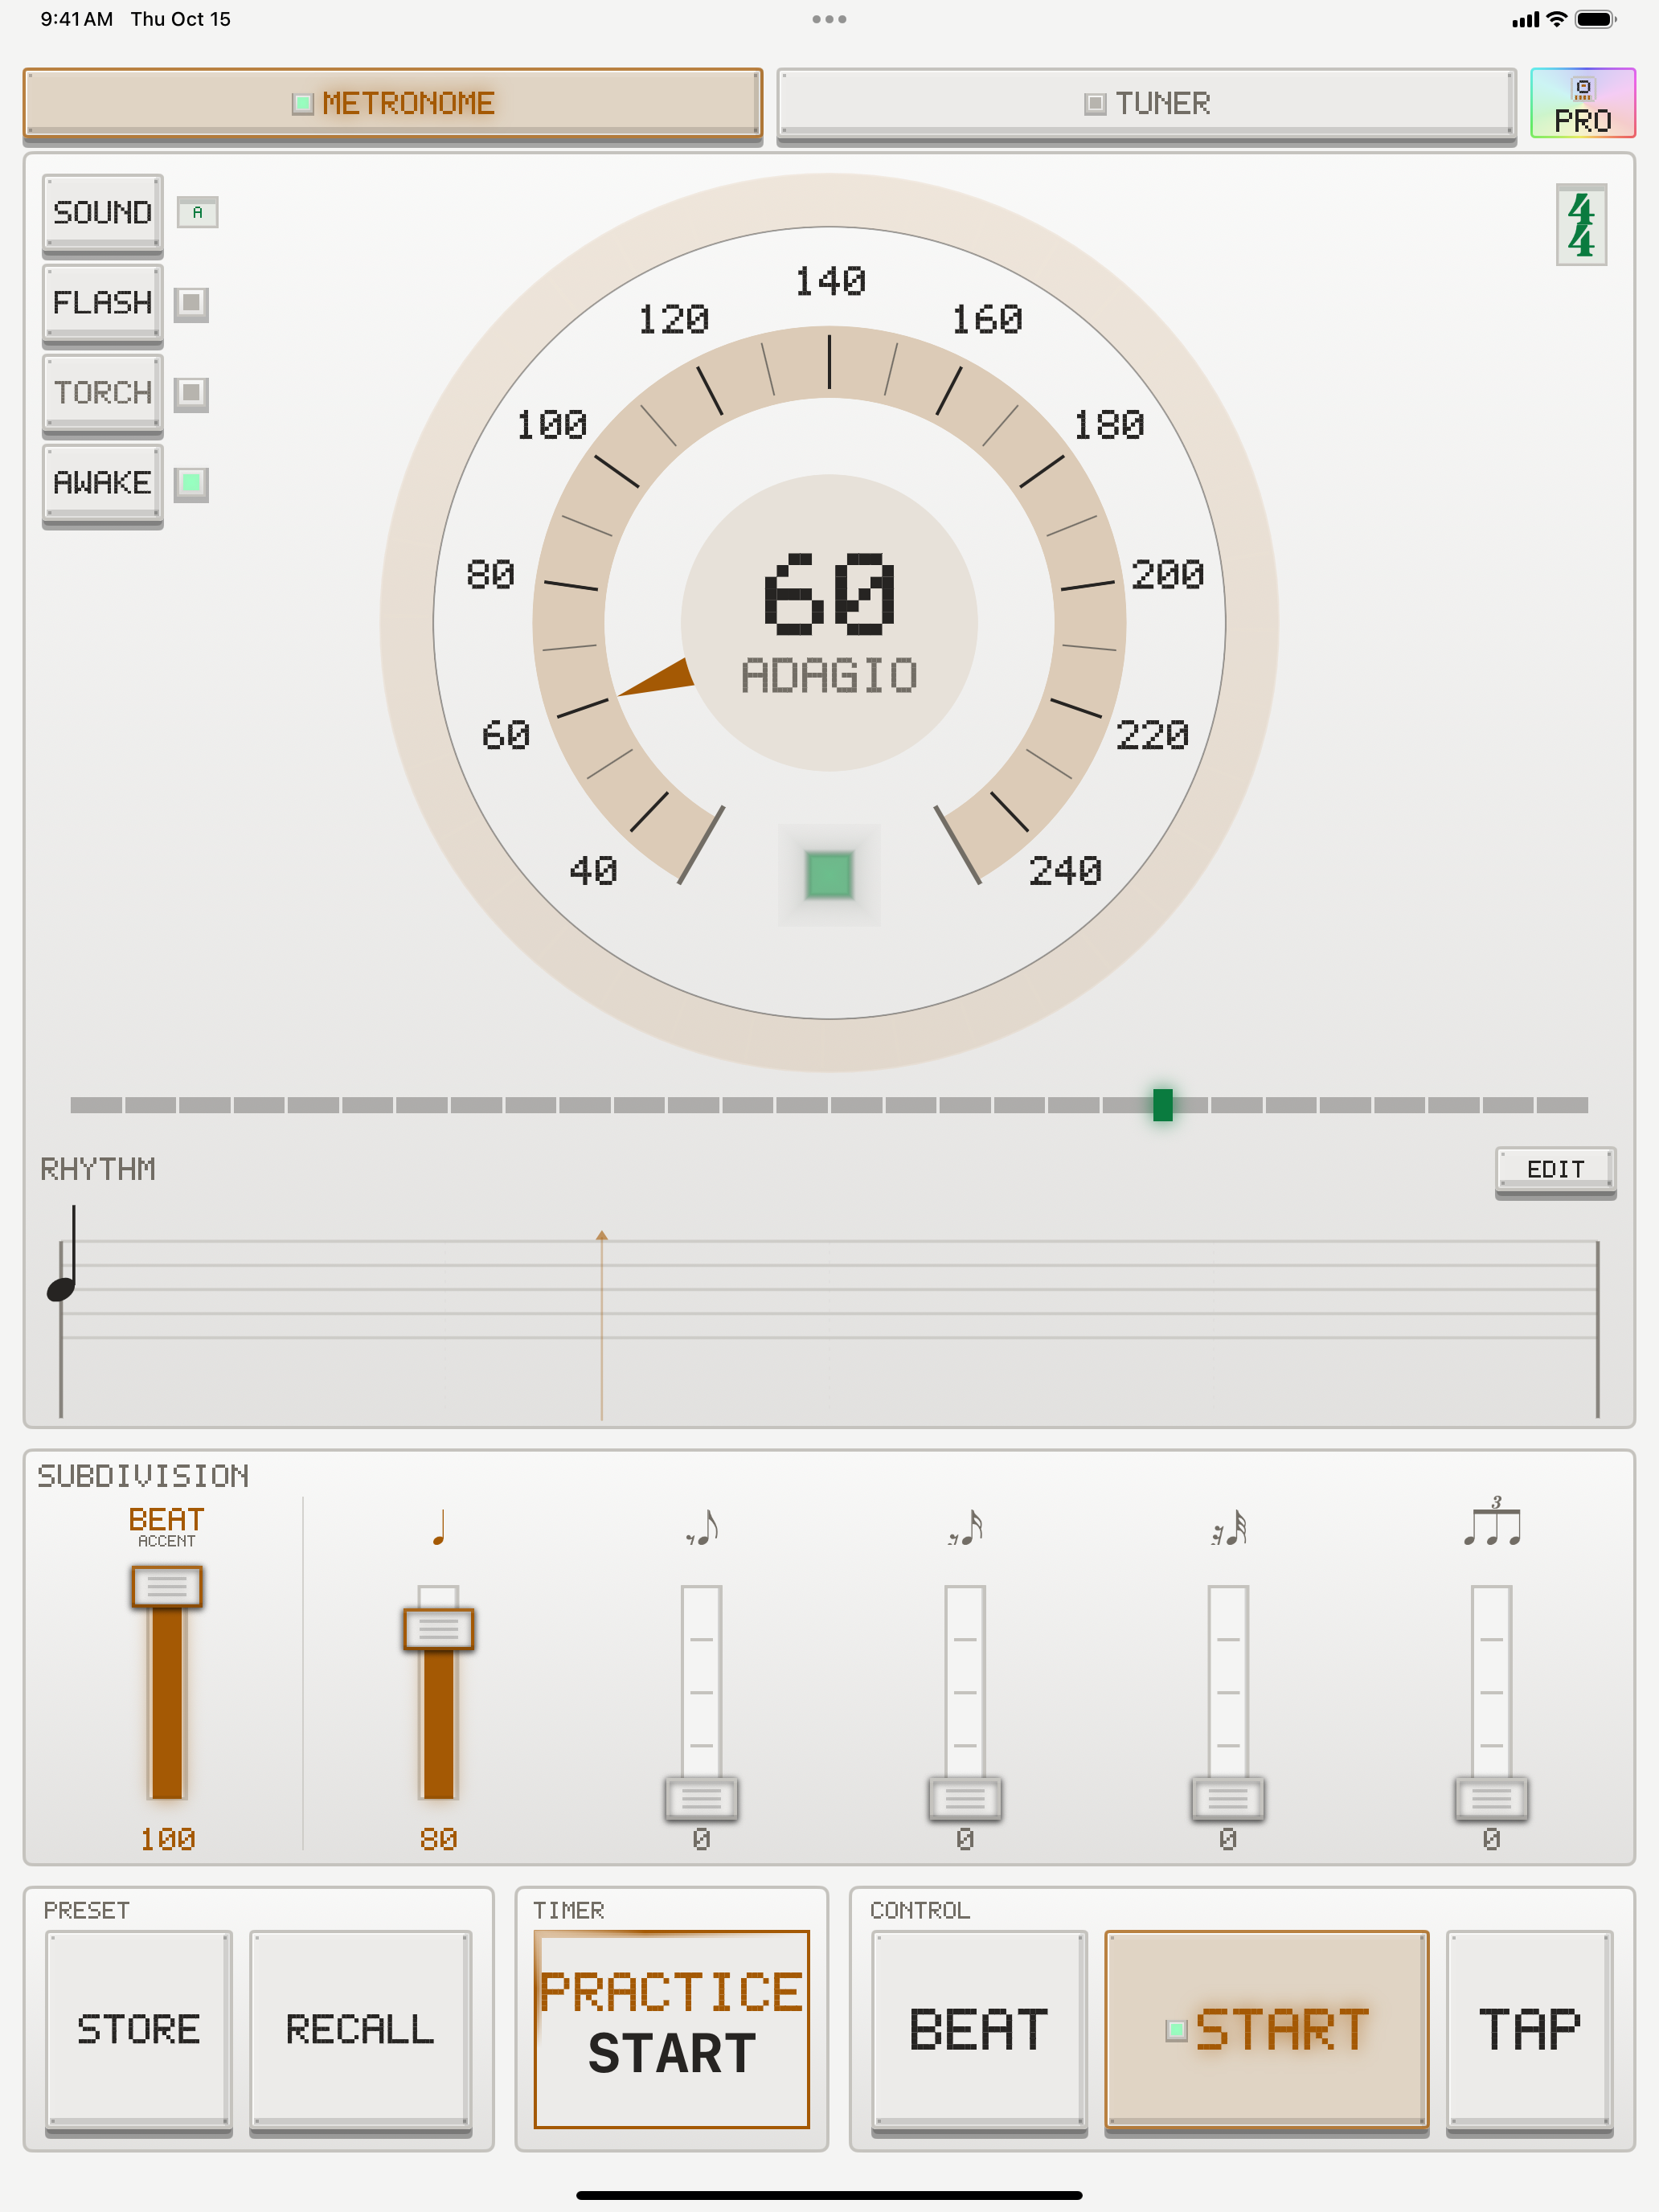Screen dimensions: 1659x2212
Task: Click the quarter note volume slider handle
Action: 438,1629
